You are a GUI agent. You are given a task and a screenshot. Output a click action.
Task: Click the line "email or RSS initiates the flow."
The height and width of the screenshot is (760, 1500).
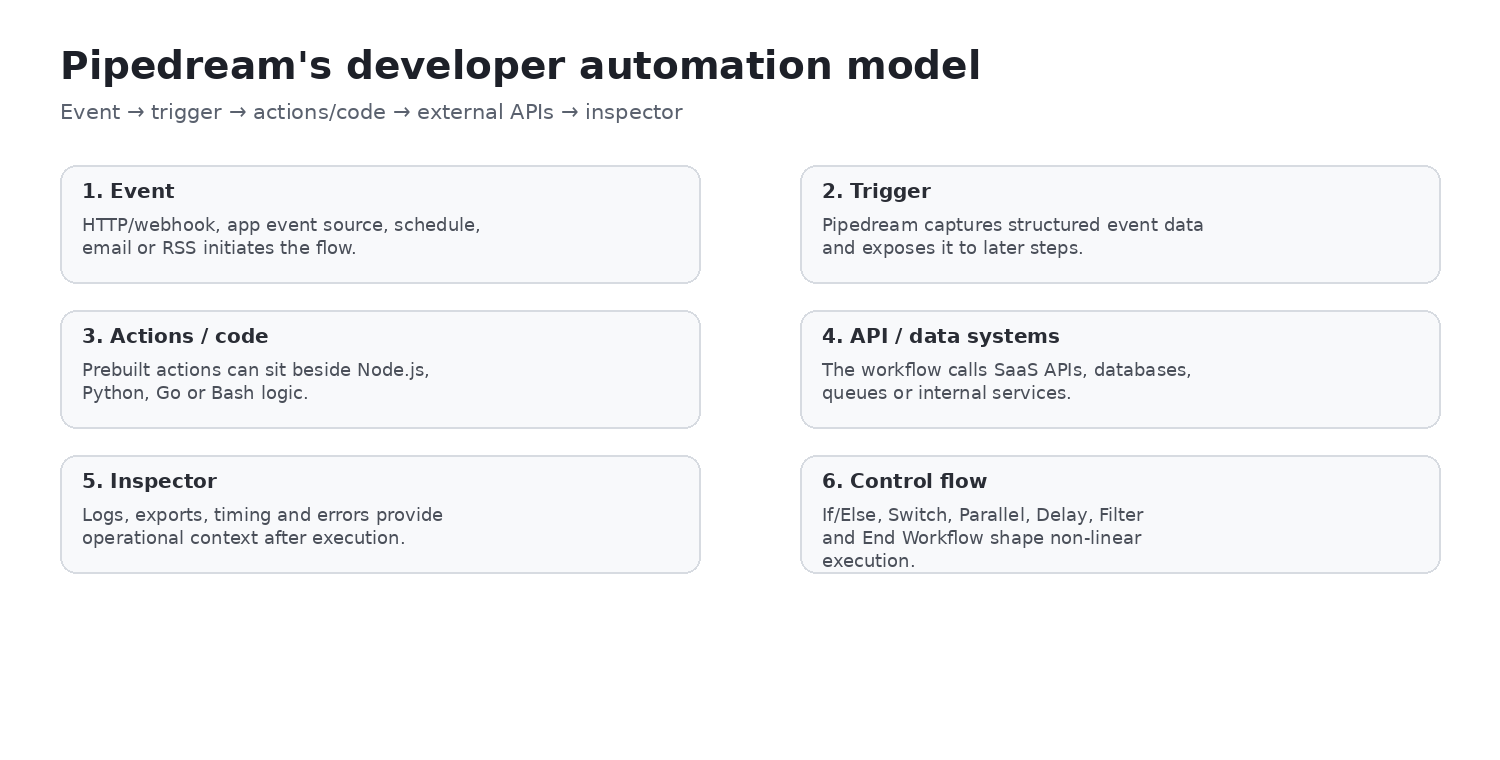pos(219,248)
